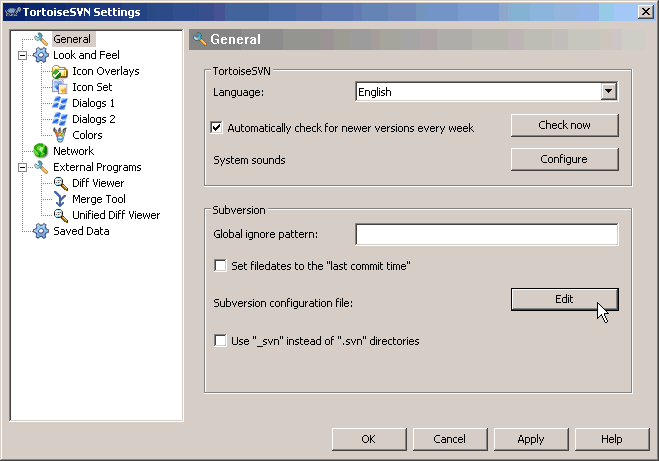This screenshot has width=659, height=461.
Task: Click the Saved Data gear icon
Action: tap(41, 231)
